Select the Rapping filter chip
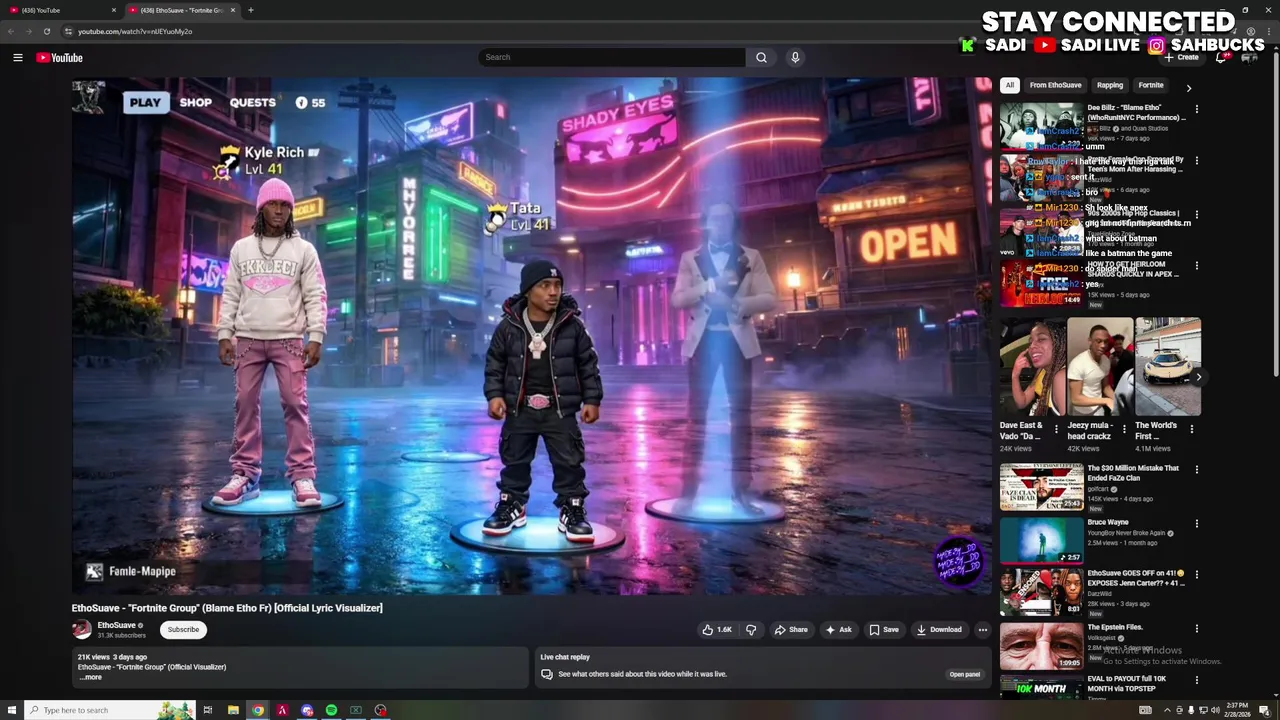1280x720 pixels. pyautogui.click(x=1110, y=85)
